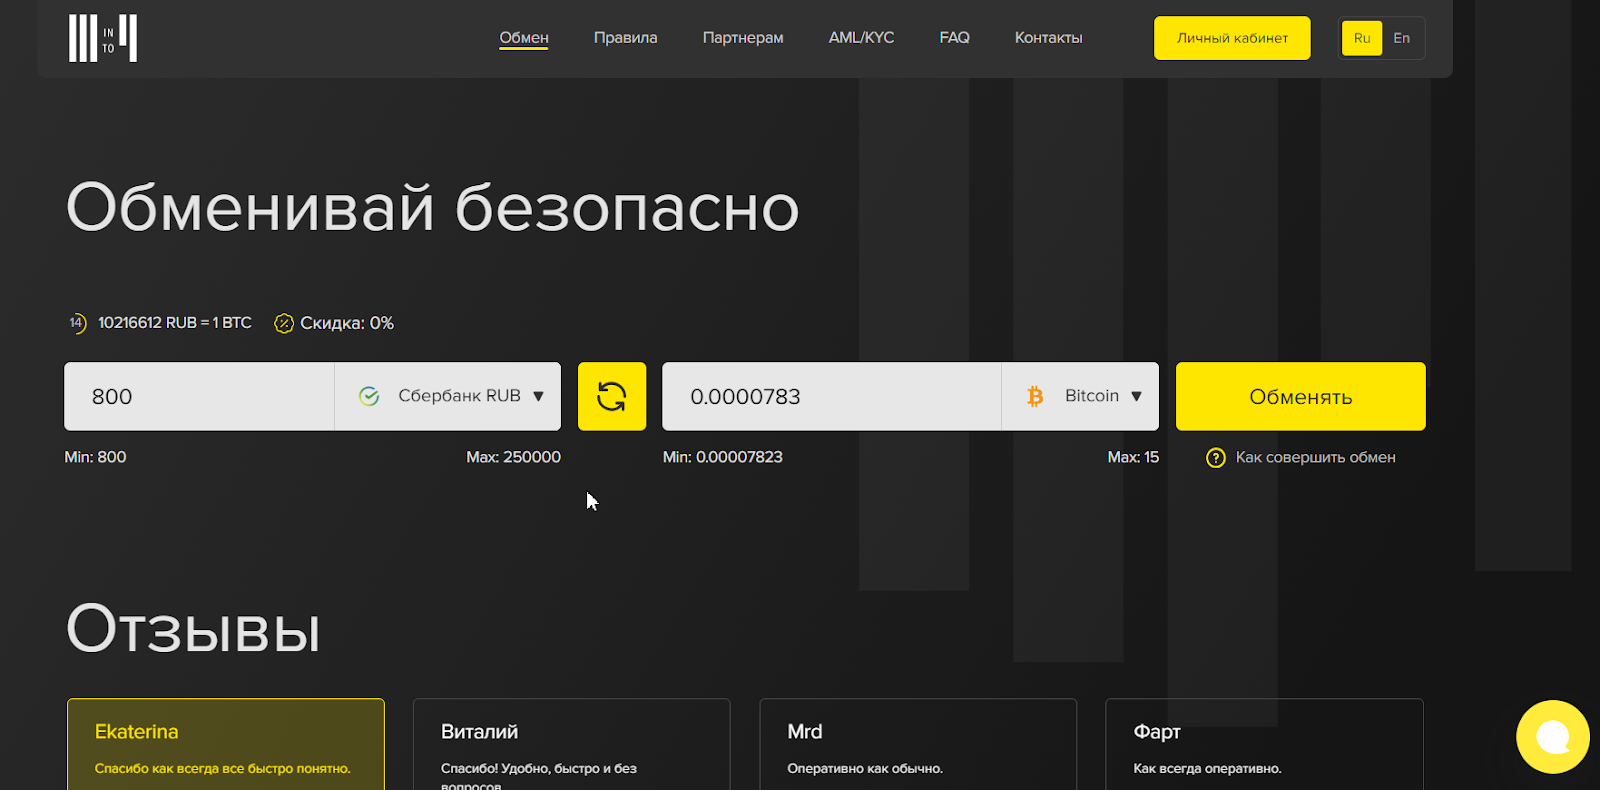Select the Фарт review card
Viewport: 1600px width, 790px height.
tap(1264, 744)
